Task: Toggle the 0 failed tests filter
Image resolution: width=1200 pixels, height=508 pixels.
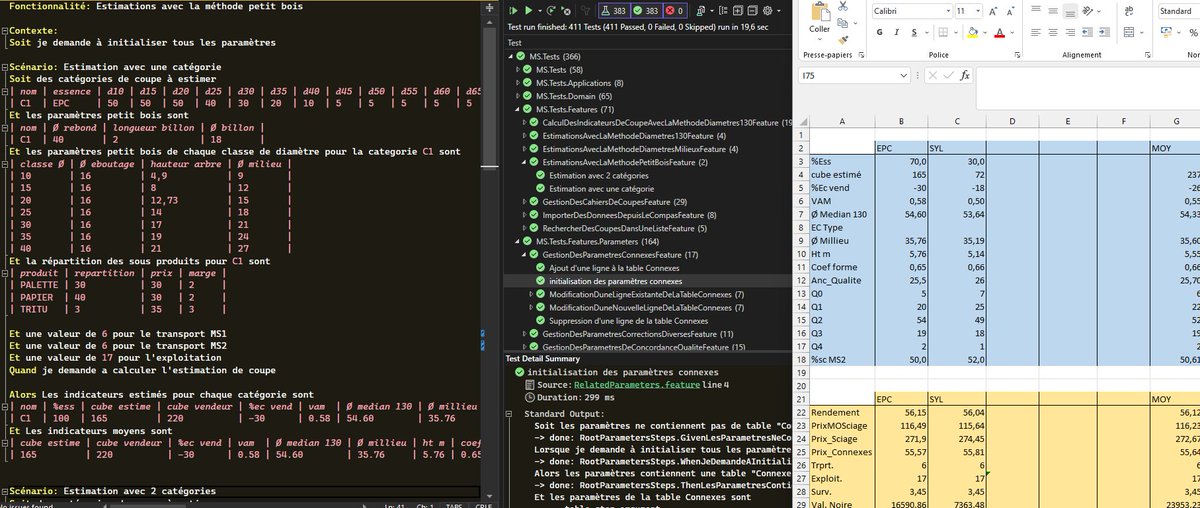Action: pyautogui.click(x=676, y=11)
